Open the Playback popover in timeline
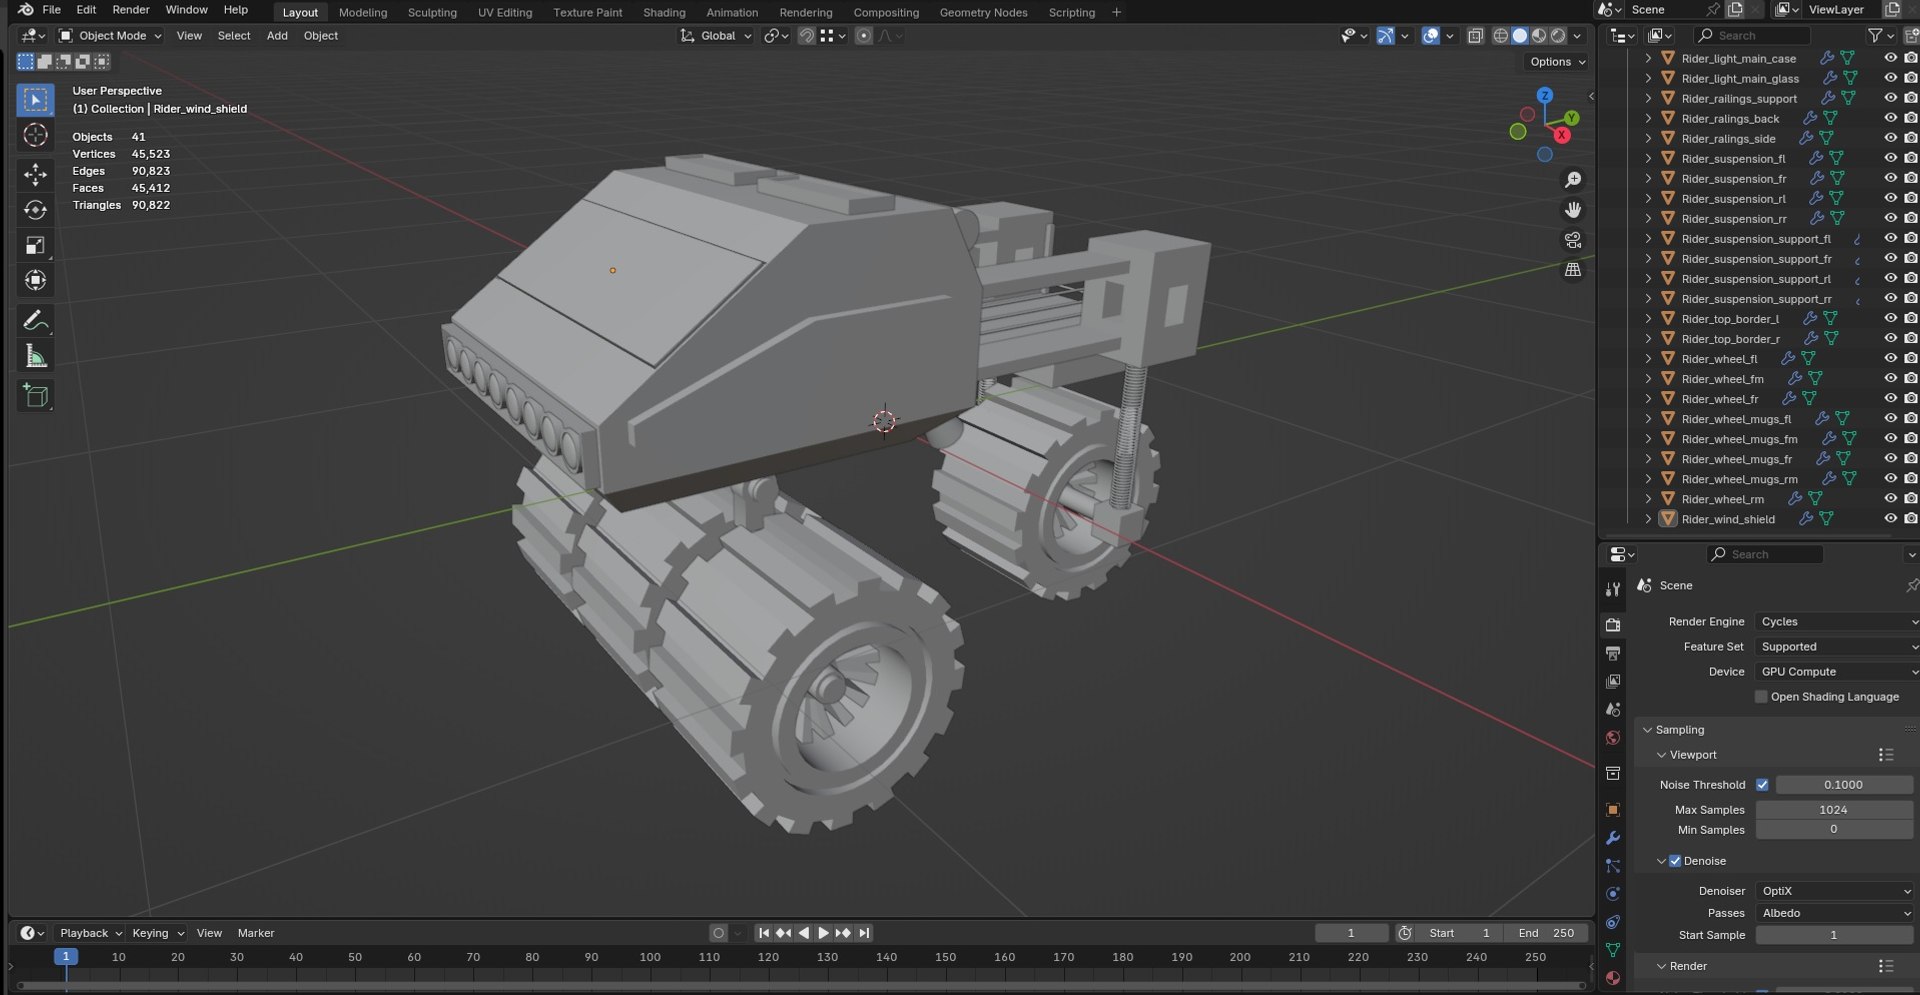The height and width of the screenshot is (995, 1920). [90, 933]
